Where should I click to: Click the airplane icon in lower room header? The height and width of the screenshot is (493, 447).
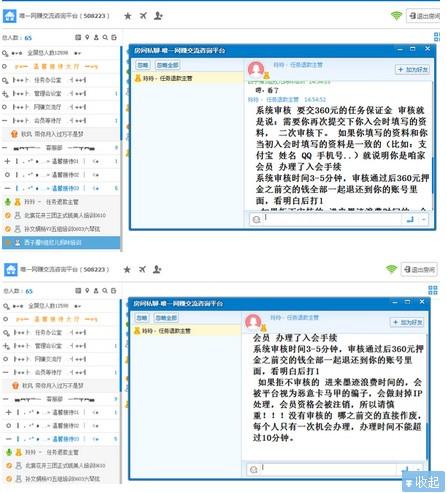click(x=142, y=269)
